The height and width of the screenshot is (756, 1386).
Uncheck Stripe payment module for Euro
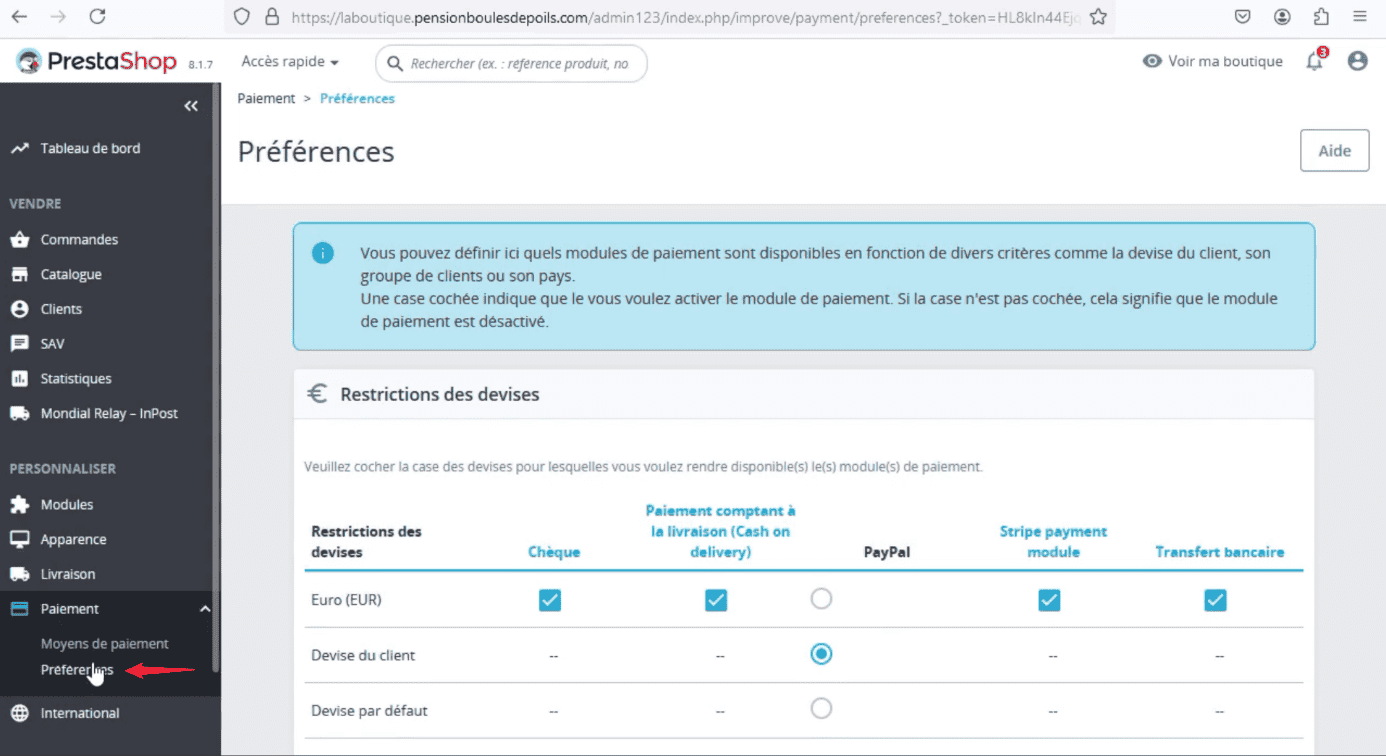pos(1049,600)
